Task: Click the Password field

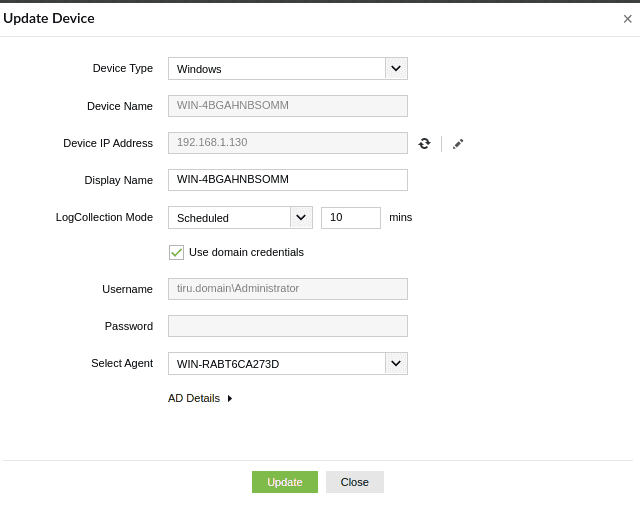Action: [288, 326]
